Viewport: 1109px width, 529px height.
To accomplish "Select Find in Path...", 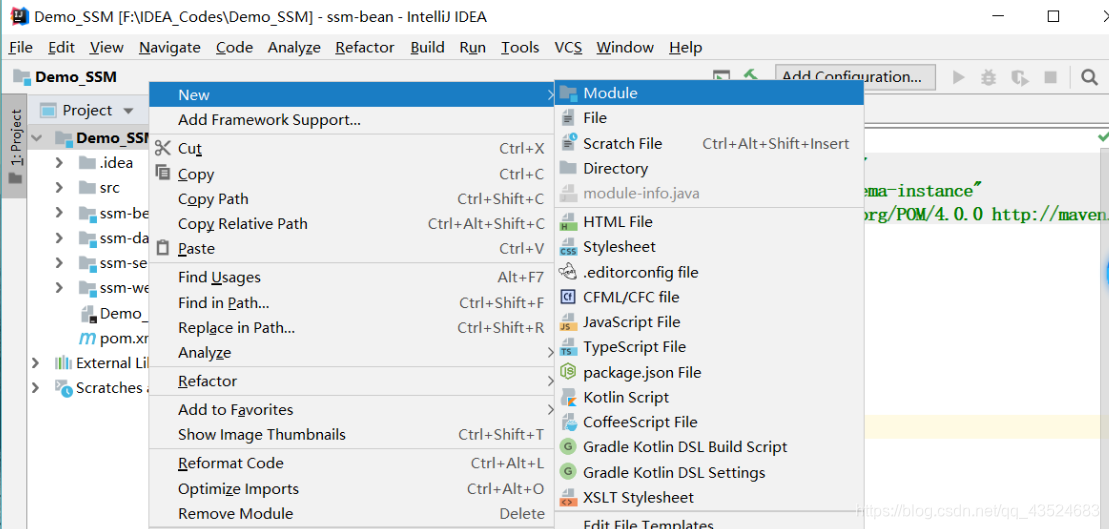I will [352, 303].
